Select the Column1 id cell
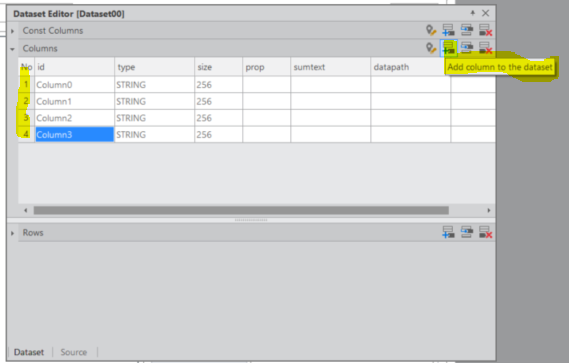This screenshot has height=363, width=569. 74,101
